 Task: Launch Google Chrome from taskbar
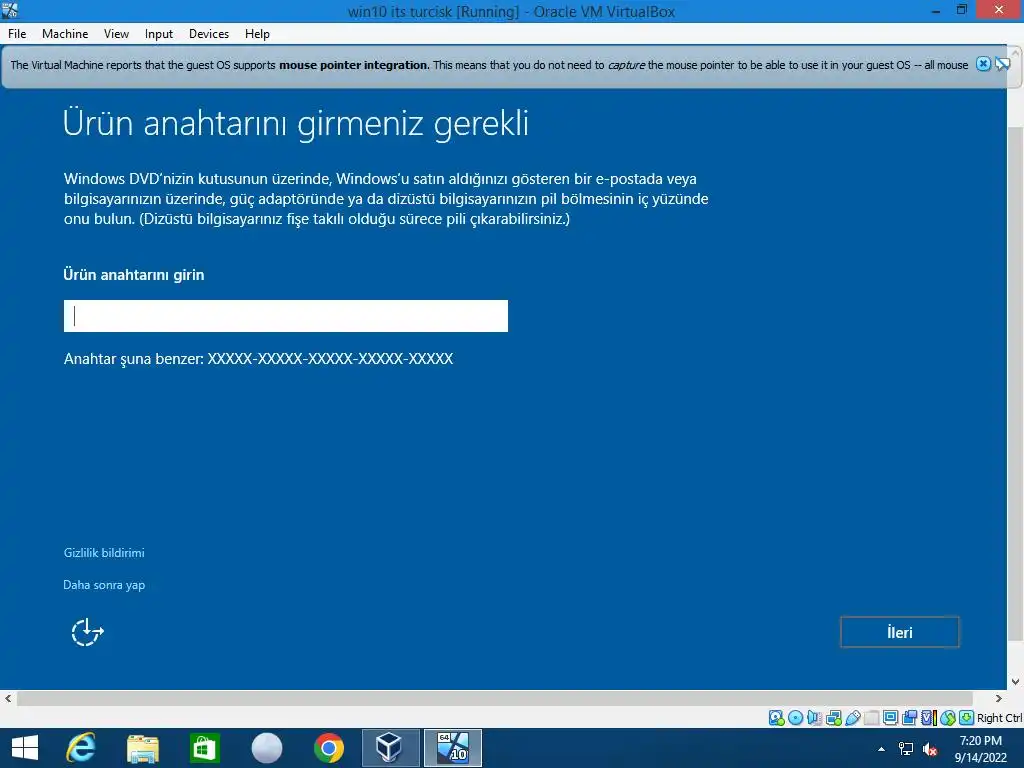tap(328, 748)
